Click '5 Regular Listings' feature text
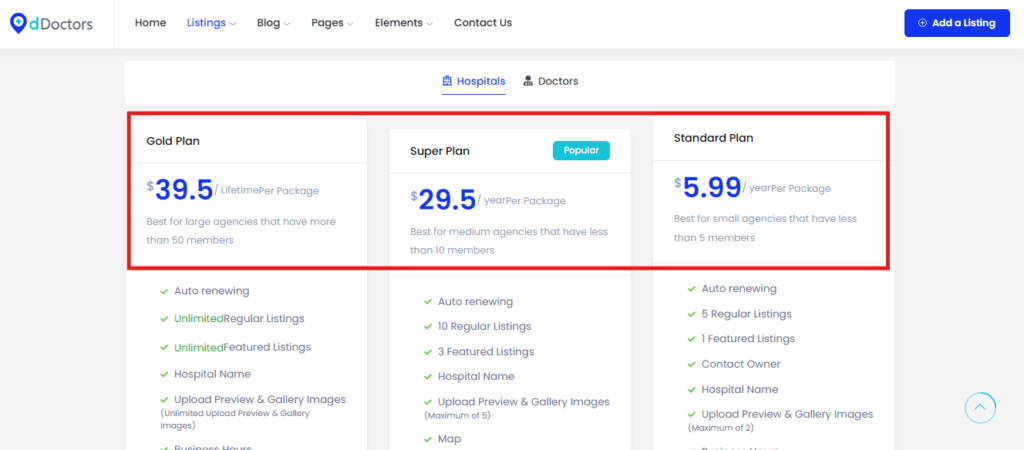This screenshot has height=450, width=1024. coord(746,314)
